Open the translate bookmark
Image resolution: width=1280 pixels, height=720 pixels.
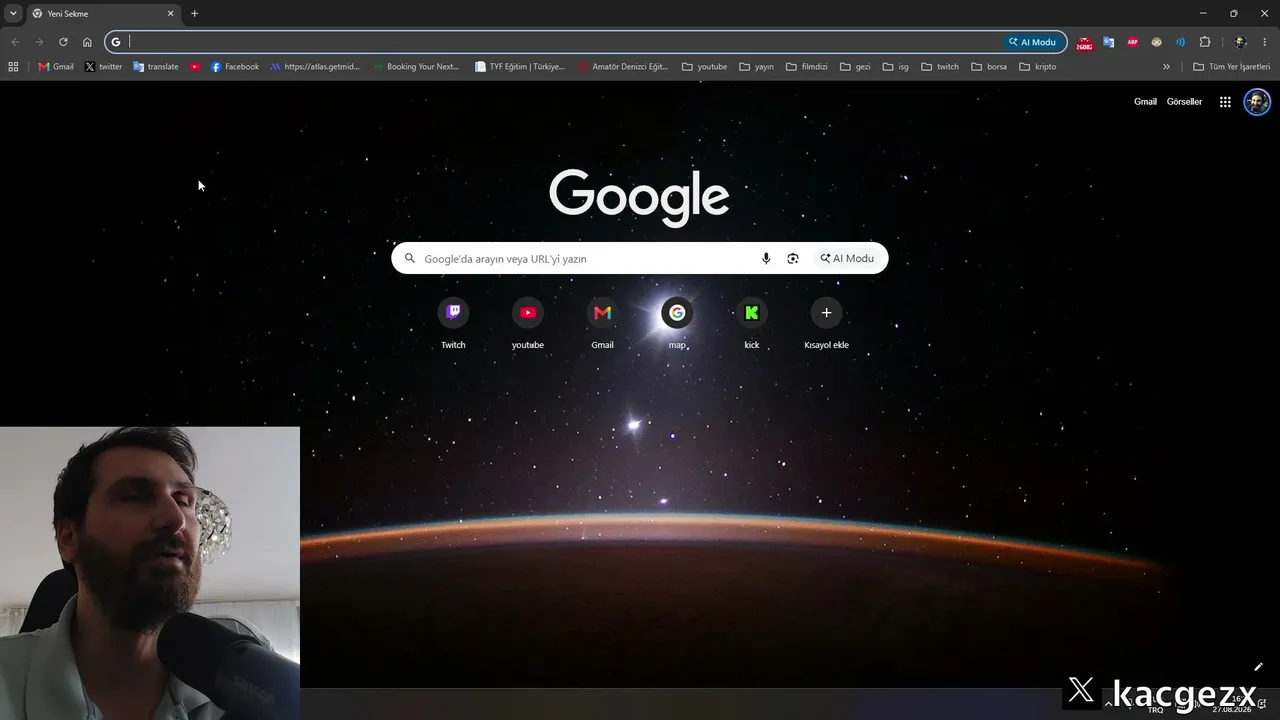(155, 67)
